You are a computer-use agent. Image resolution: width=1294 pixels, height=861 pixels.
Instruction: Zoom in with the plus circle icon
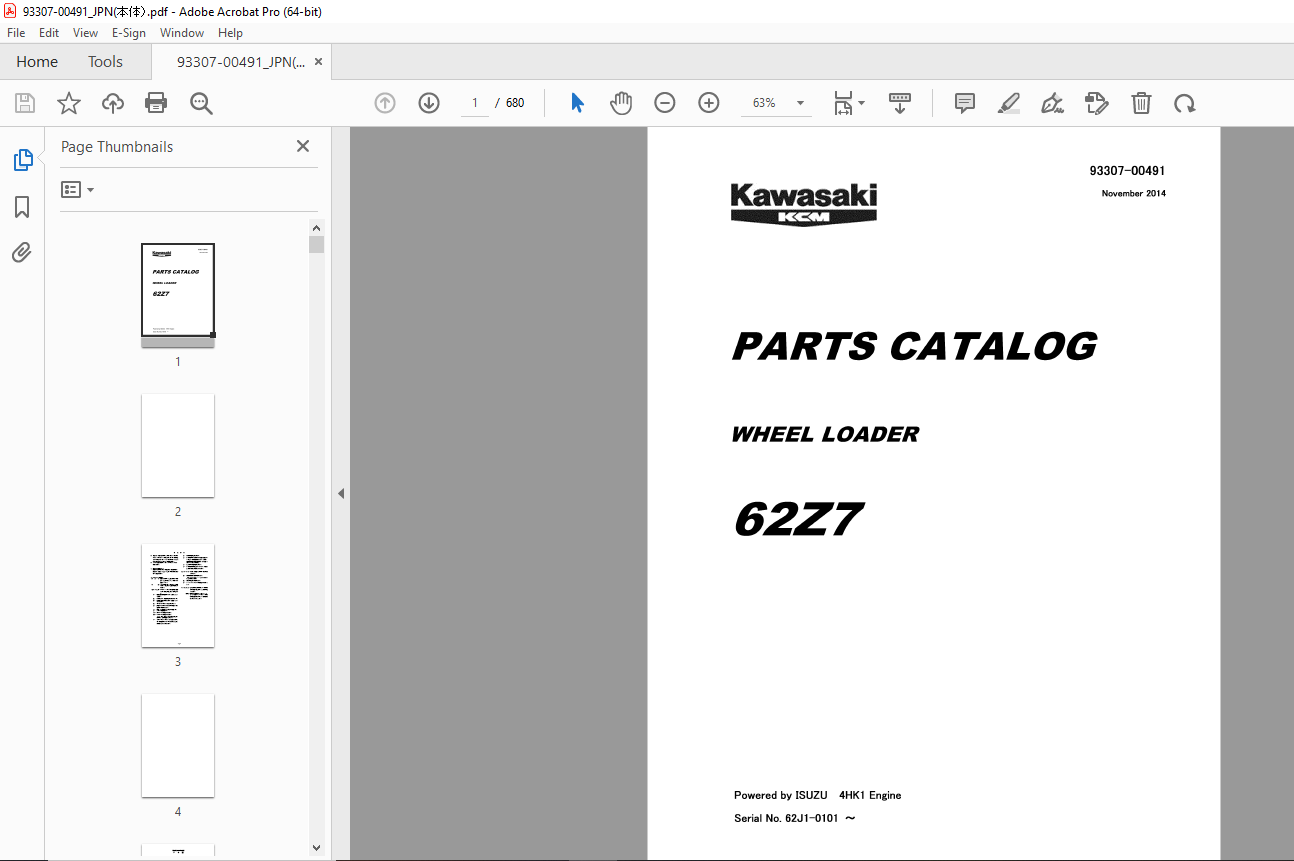pyautogui.click(x=709, y=103)
